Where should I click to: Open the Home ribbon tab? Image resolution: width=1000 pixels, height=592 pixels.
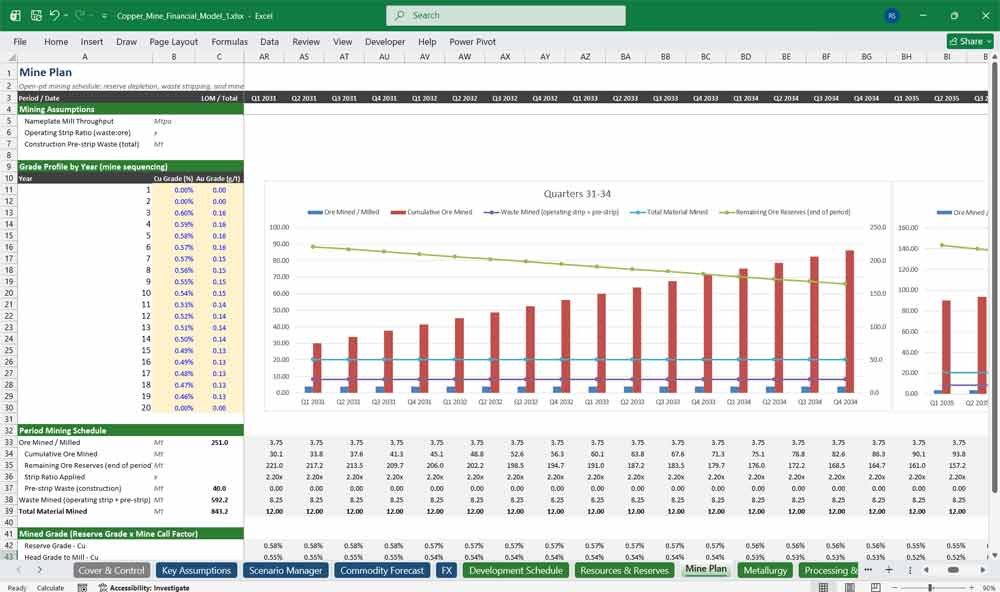(x=56, y=41)
